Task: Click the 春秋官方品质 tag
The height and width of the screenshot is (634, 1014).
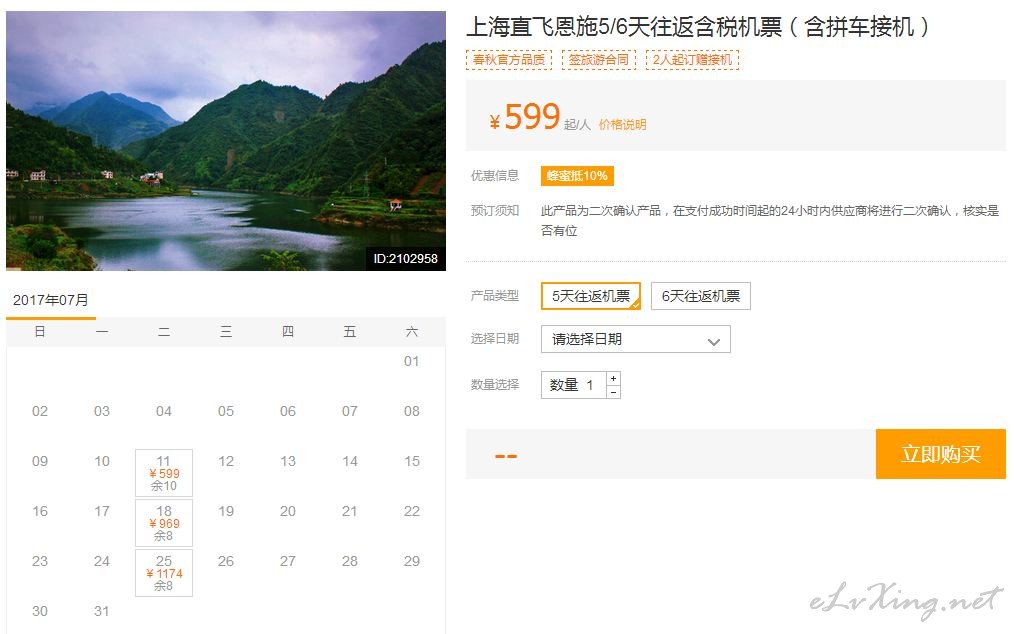Action: 509,60
